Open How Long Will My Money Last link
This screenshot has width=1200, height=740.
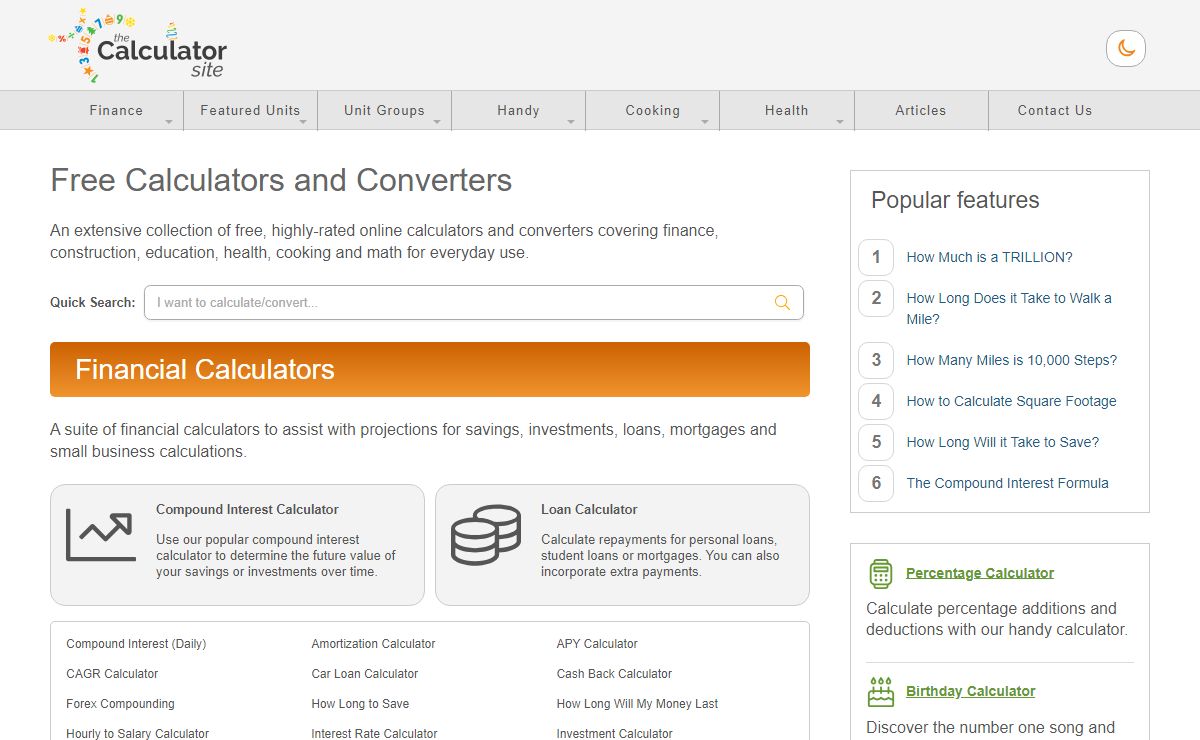click(637, 704)
